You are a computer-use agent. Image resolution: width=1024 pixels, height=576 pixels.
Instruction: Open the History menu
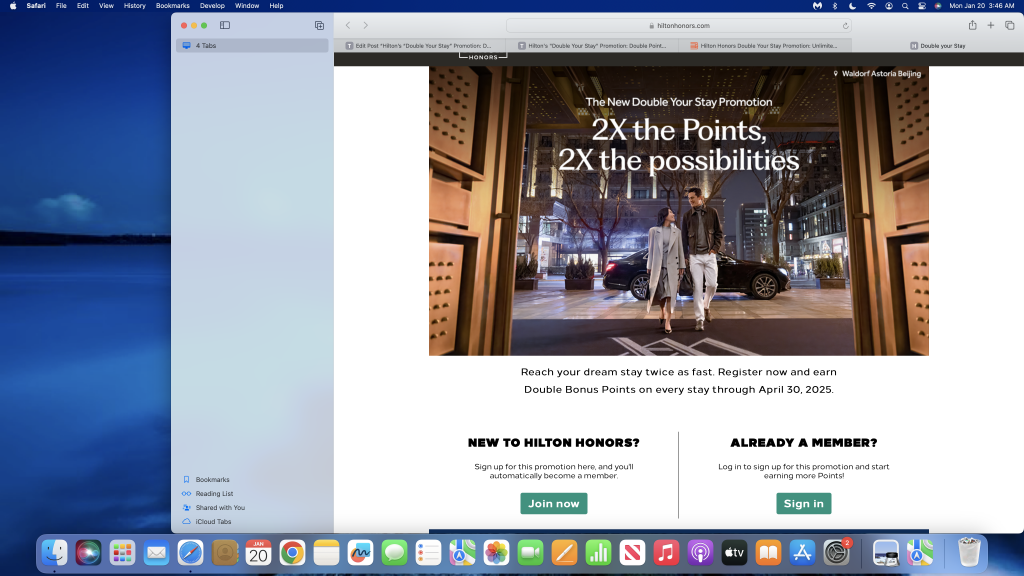tap(135, 6)
